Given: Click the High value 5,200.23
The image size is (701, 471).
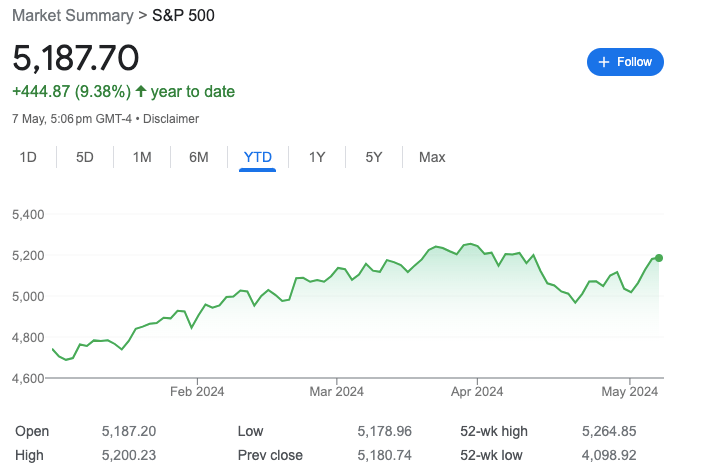Looking at the screenshot, I should pos(129,455).
